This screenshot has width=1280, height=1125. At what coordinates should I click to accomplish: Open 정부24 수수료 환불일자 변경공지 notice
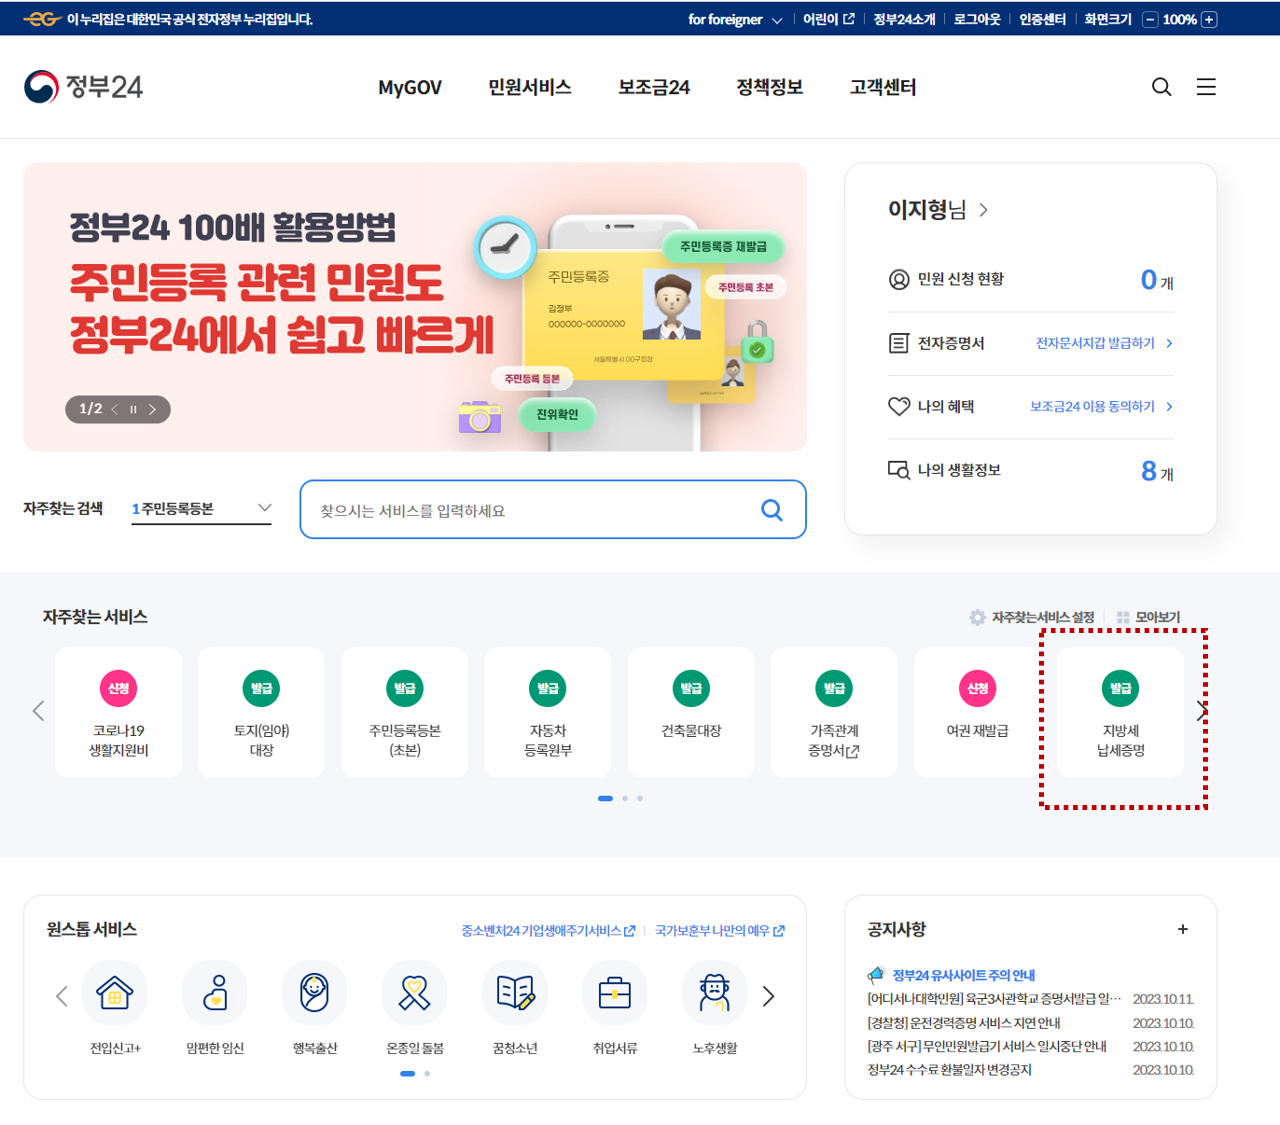coord(949,1070)
